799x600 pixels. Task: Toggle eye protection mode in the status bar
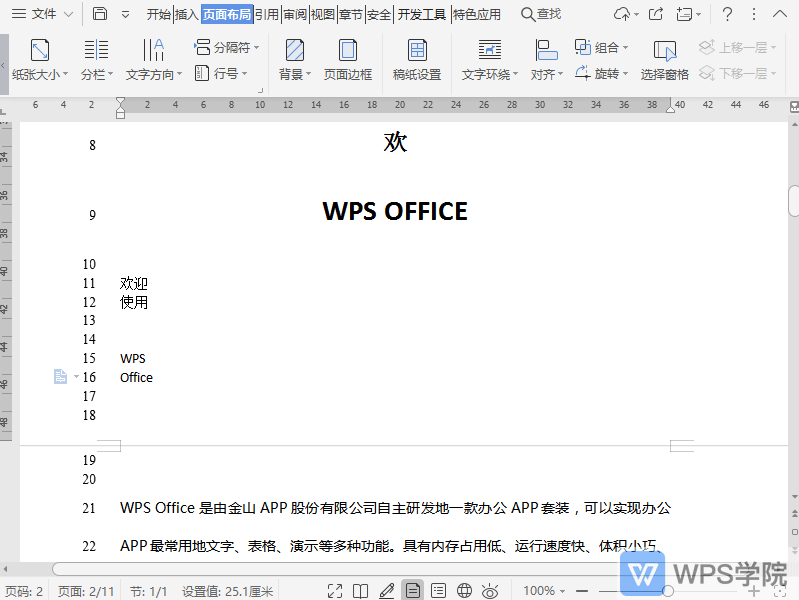pos(490,591)
